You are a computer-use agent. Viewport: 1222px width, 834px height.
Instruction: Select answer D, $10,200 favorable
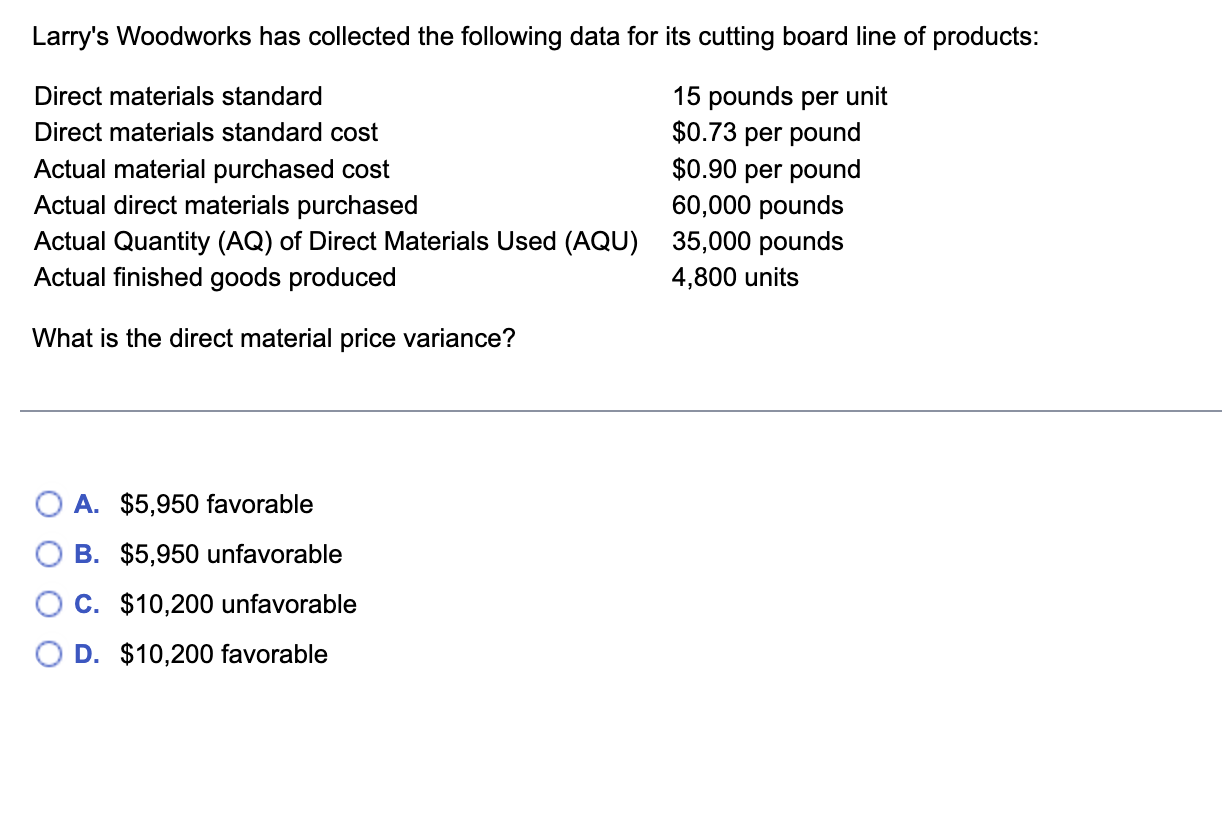pyautogui.click(x=48, y=654)
